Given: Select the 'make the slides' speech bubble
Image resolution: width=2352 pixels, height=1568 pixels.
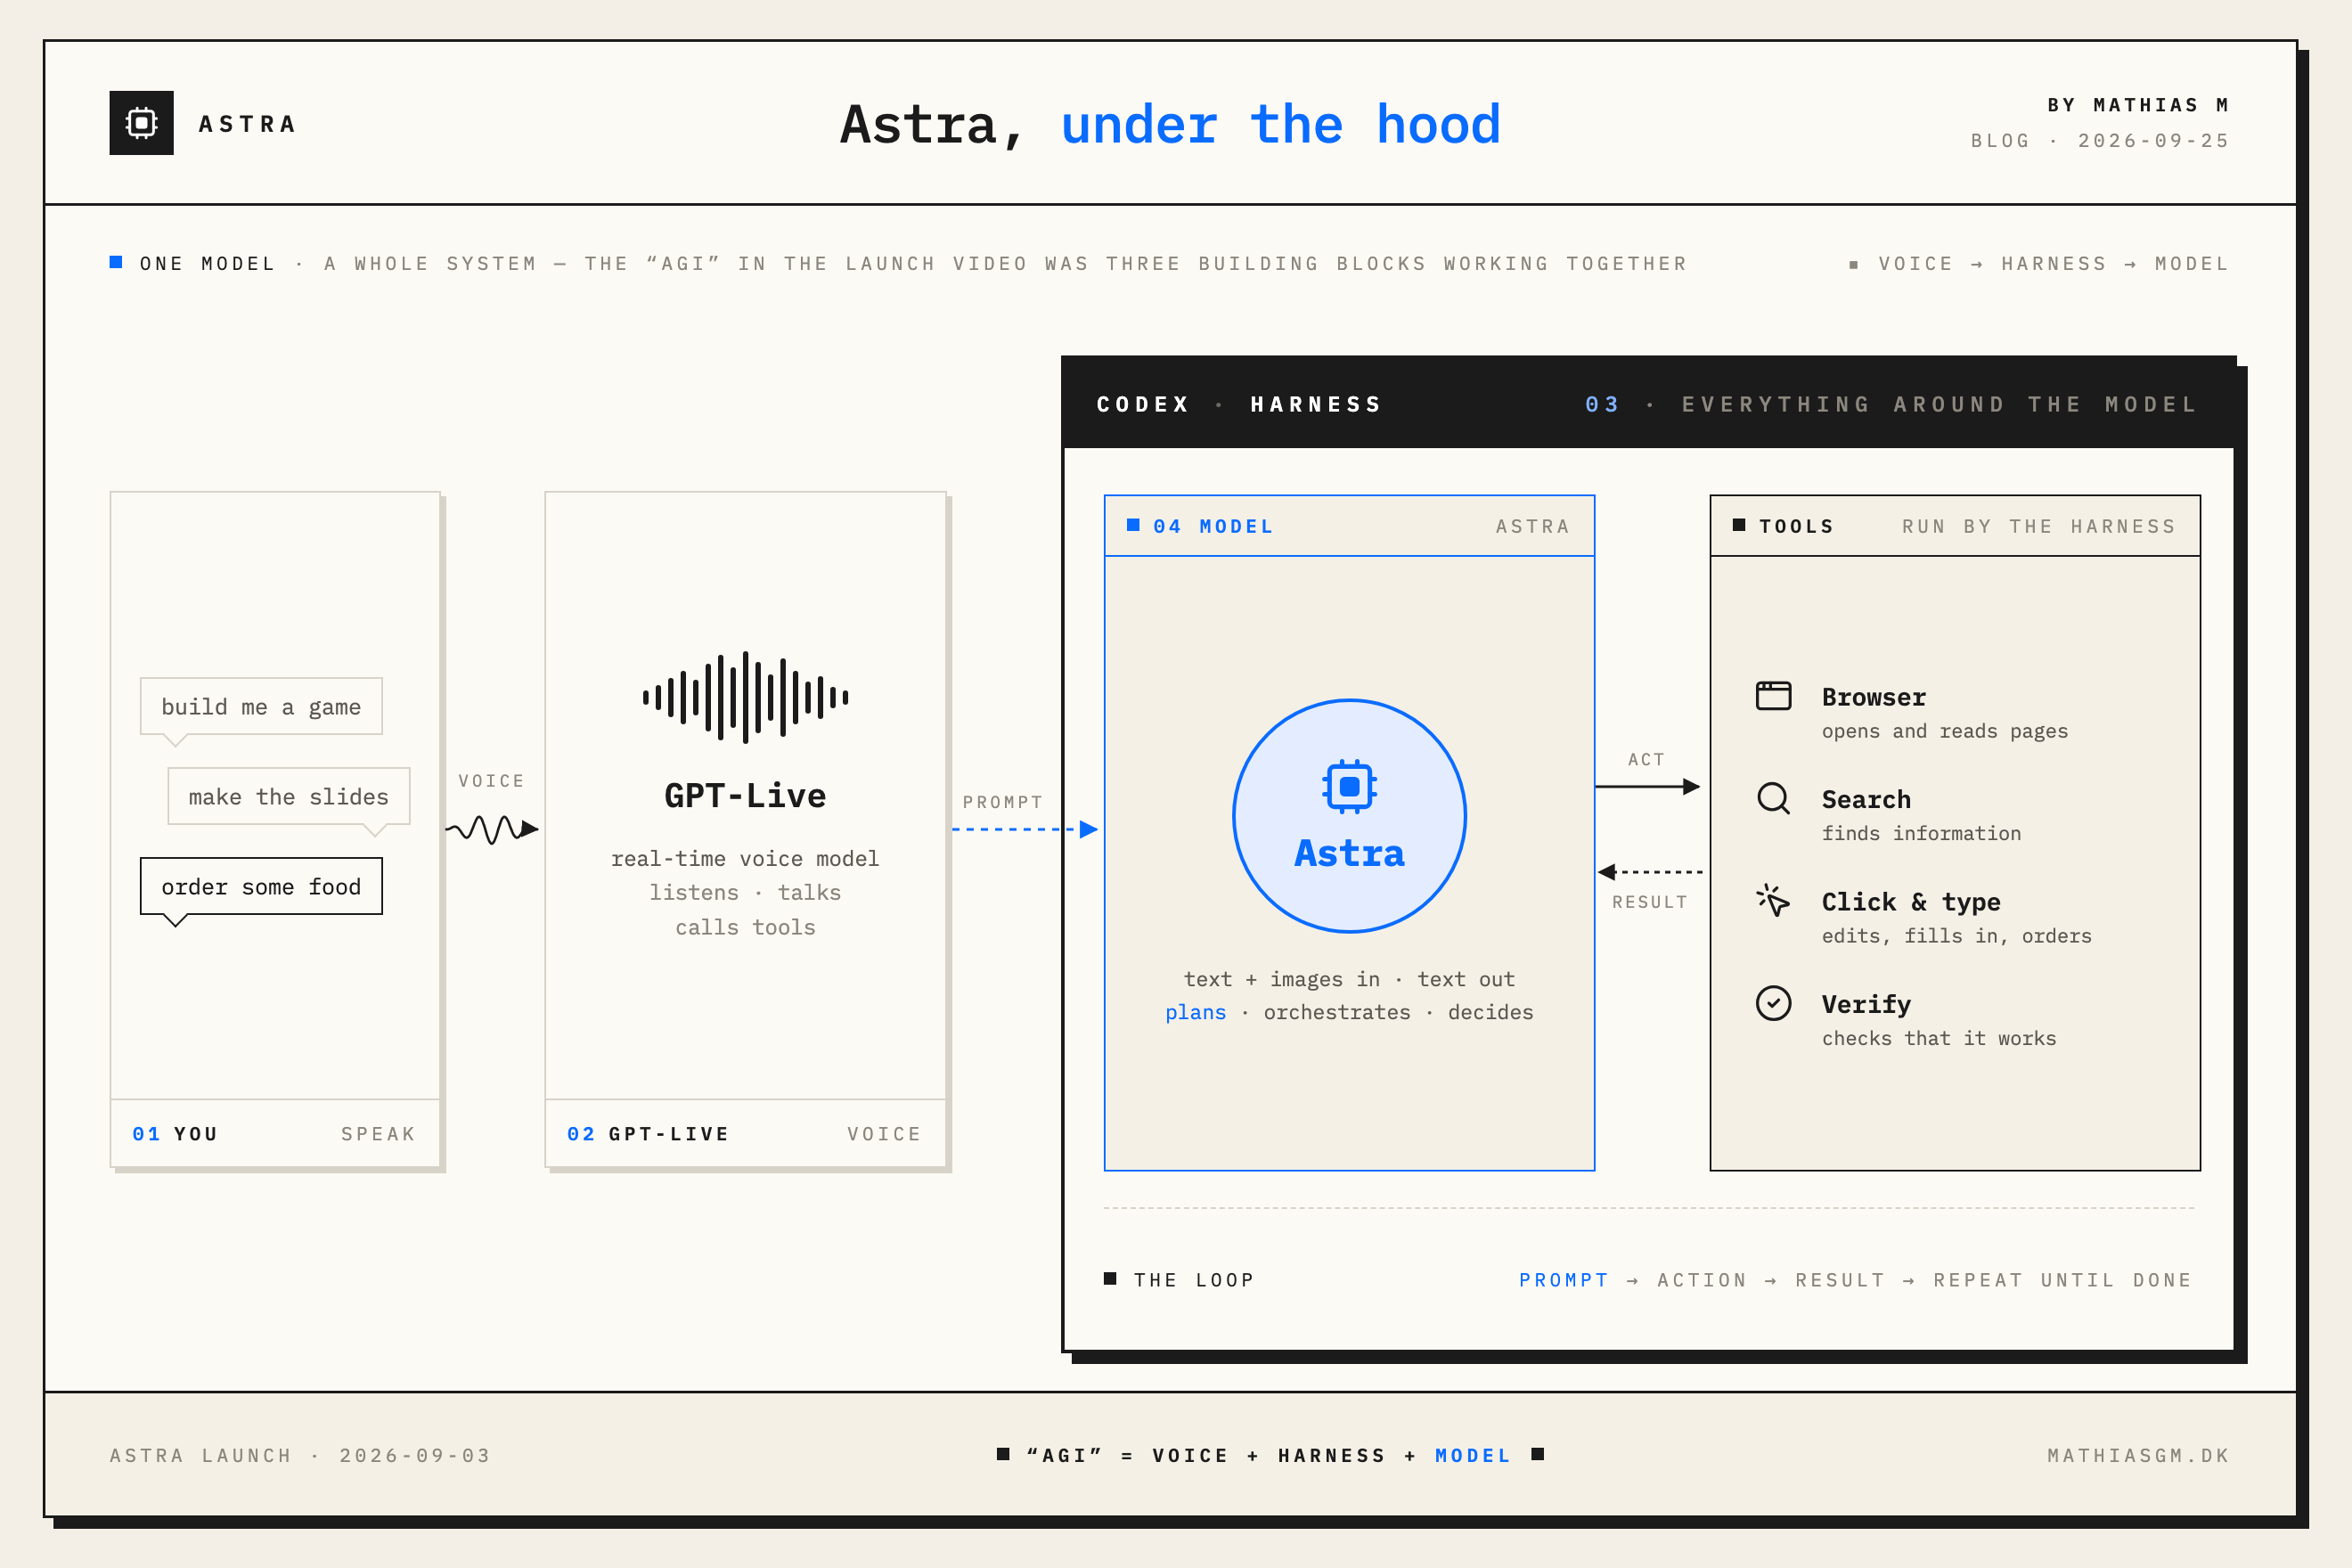Looking at the screenshot, I should [x=289, y=797].
